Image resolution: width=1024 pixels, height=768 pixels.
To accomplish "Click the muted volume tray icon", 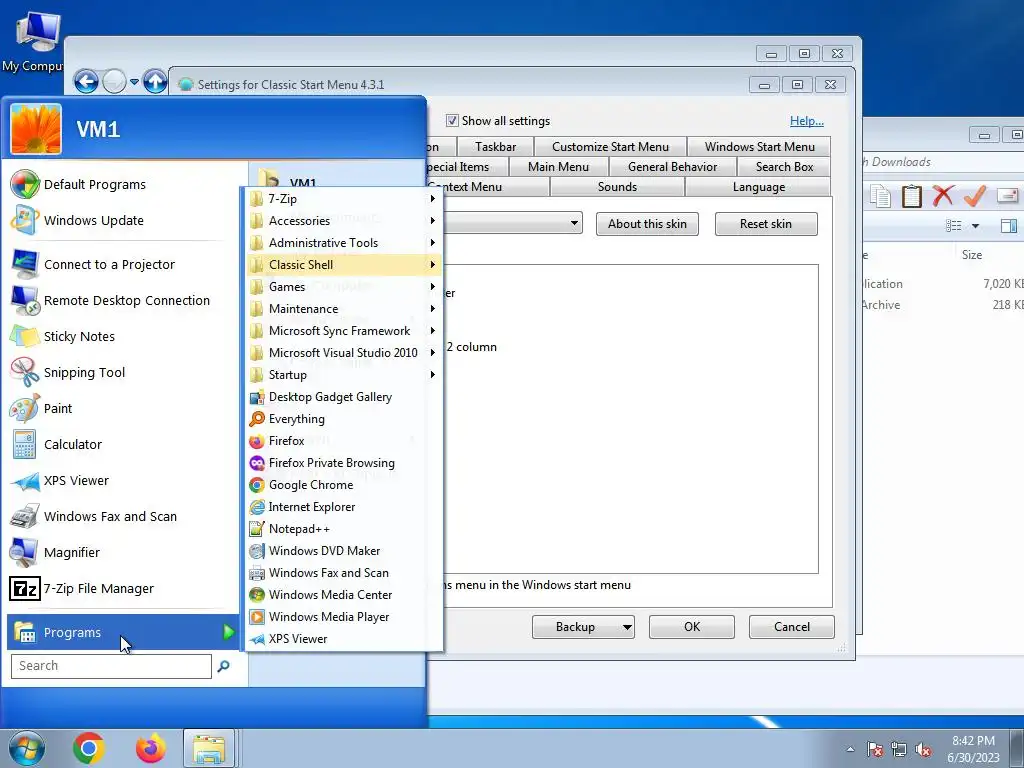I will click(923, 750).
